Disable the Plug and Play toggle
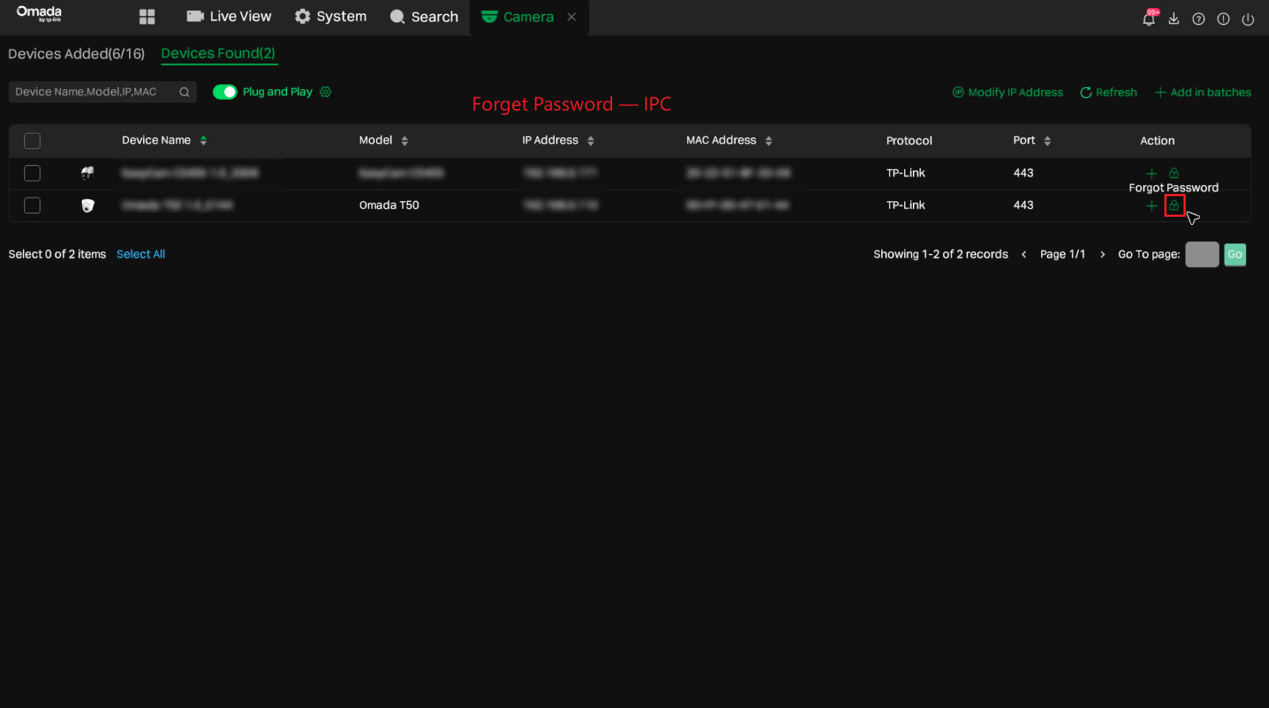 click(225, 92)
